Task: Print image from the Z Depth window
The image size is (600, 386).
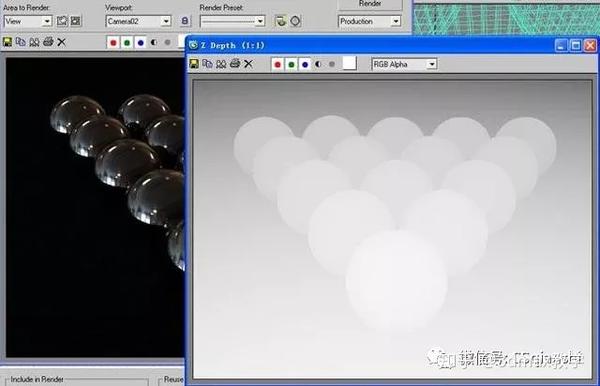Action: [x=235, y=64]
